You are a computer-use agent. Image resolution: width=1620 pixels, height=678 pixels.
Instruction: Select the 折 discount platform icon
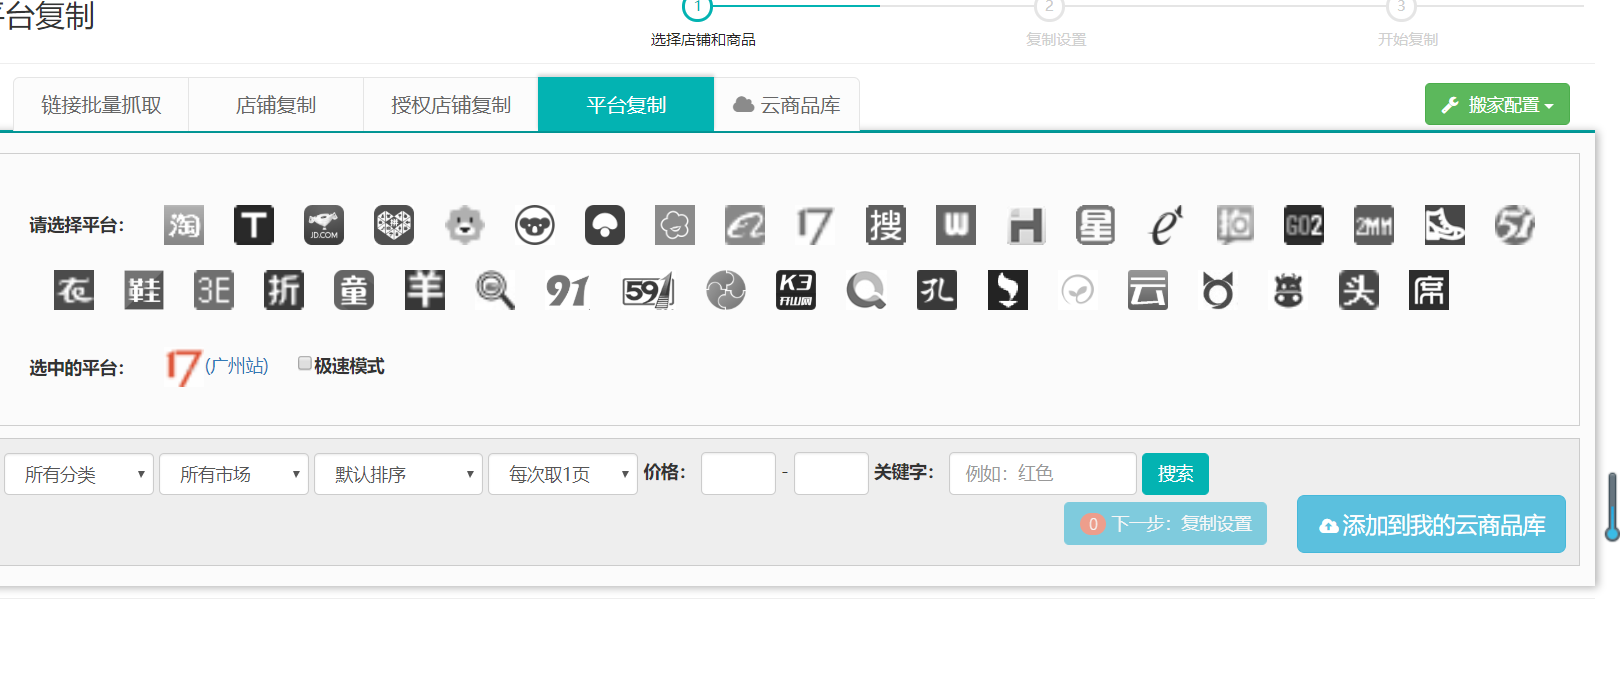pyautogui.click(x=284, y=290)
